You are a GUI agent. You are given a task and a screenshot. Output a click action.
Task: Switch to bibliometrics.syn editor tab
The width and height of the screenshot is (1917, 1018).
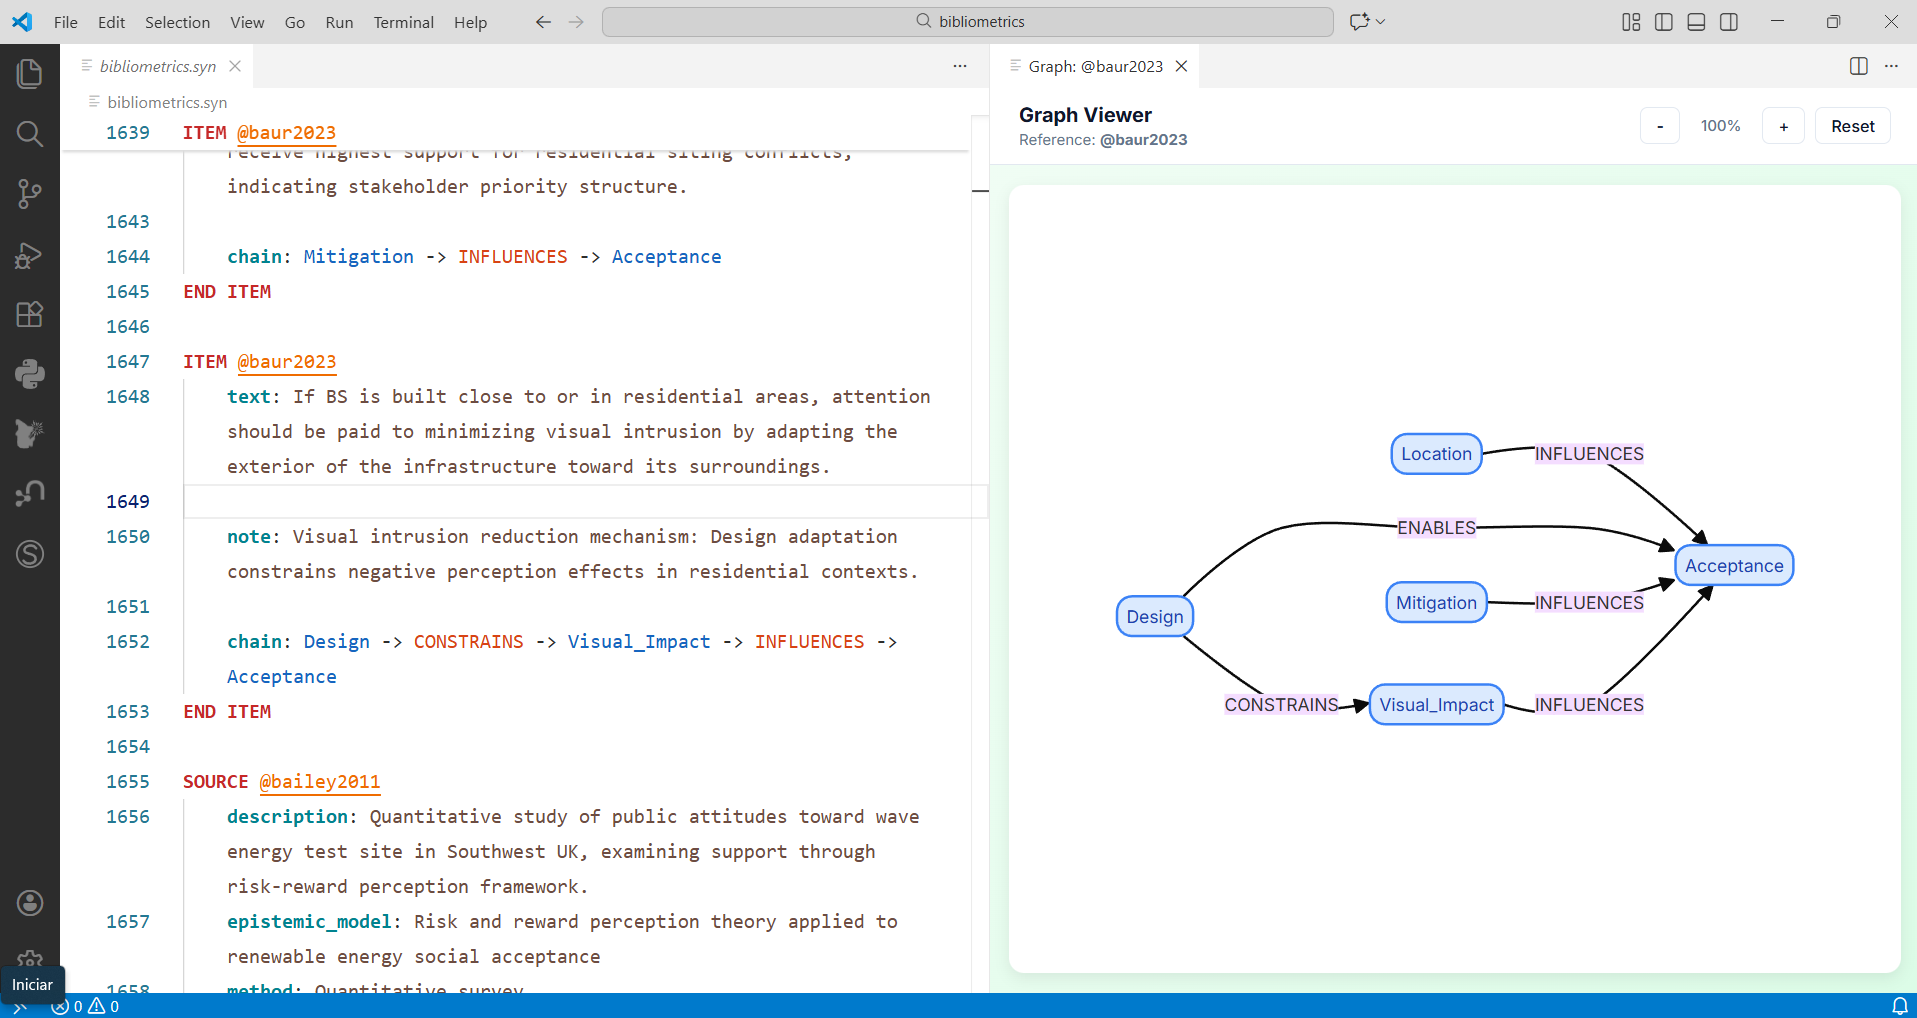[157, 66]
